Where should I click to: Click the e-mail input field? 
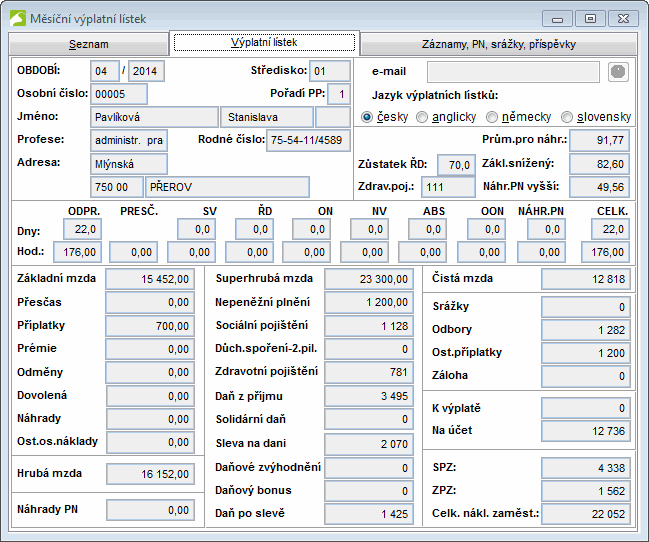(x=514, y=72)
